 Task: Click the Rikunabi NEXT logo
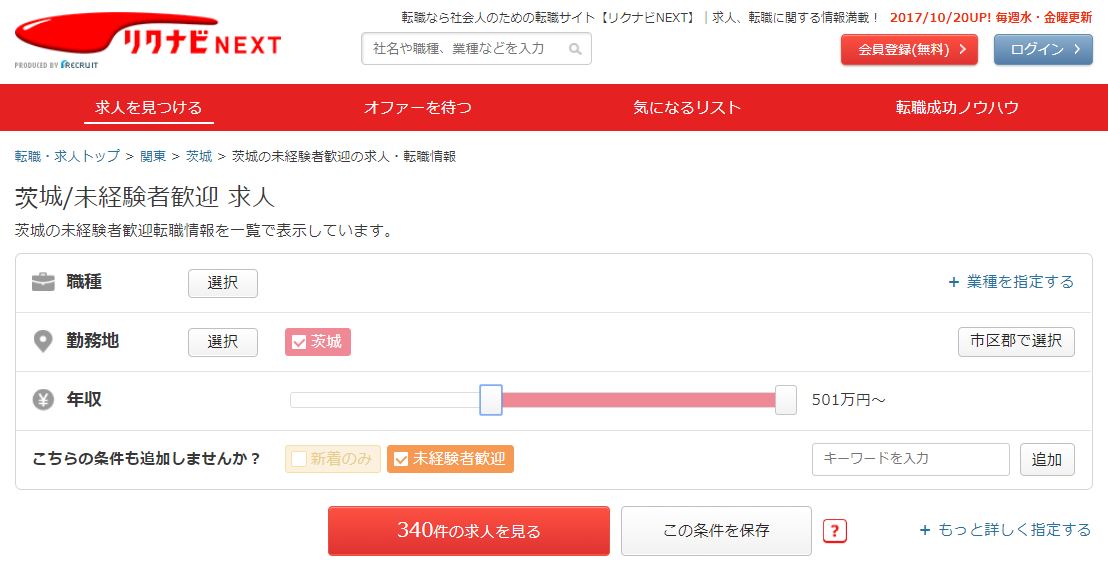148,41
